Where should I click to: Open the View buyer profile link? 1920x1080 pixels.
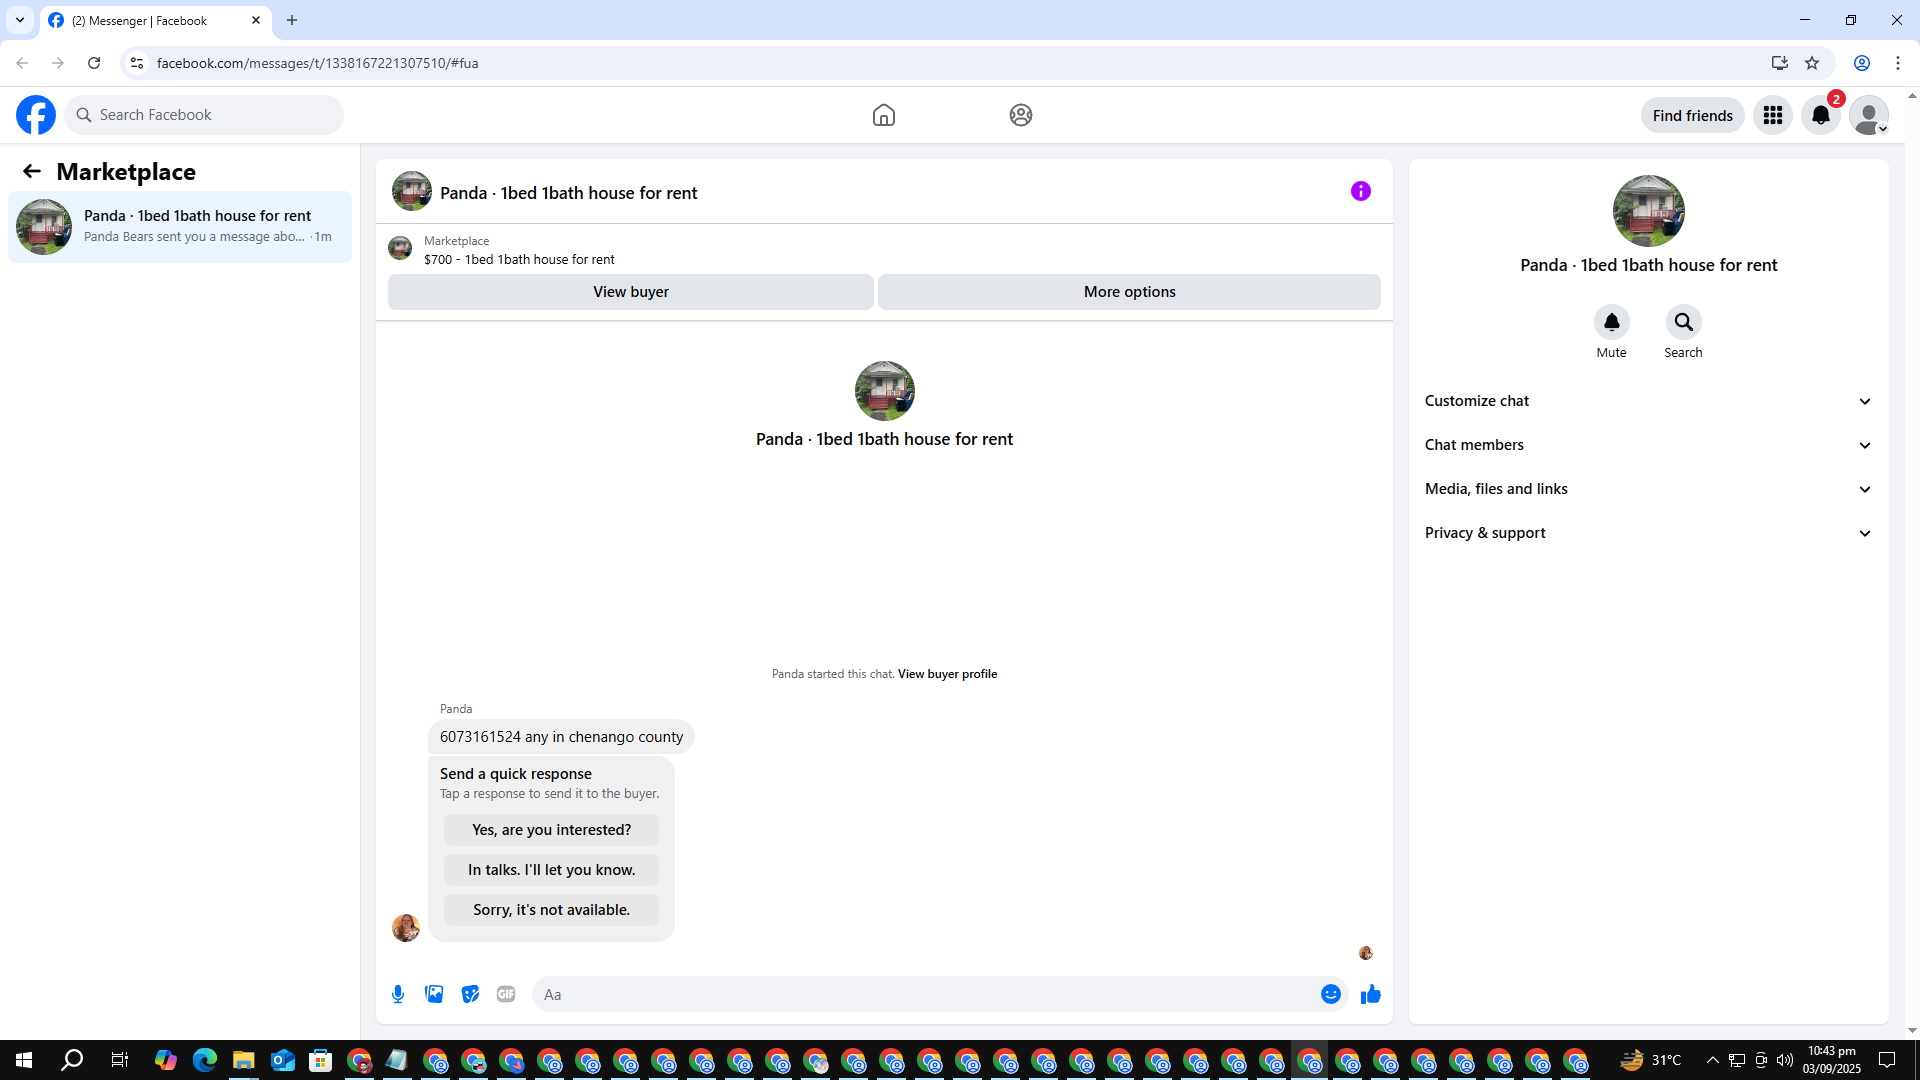[947, 674]
